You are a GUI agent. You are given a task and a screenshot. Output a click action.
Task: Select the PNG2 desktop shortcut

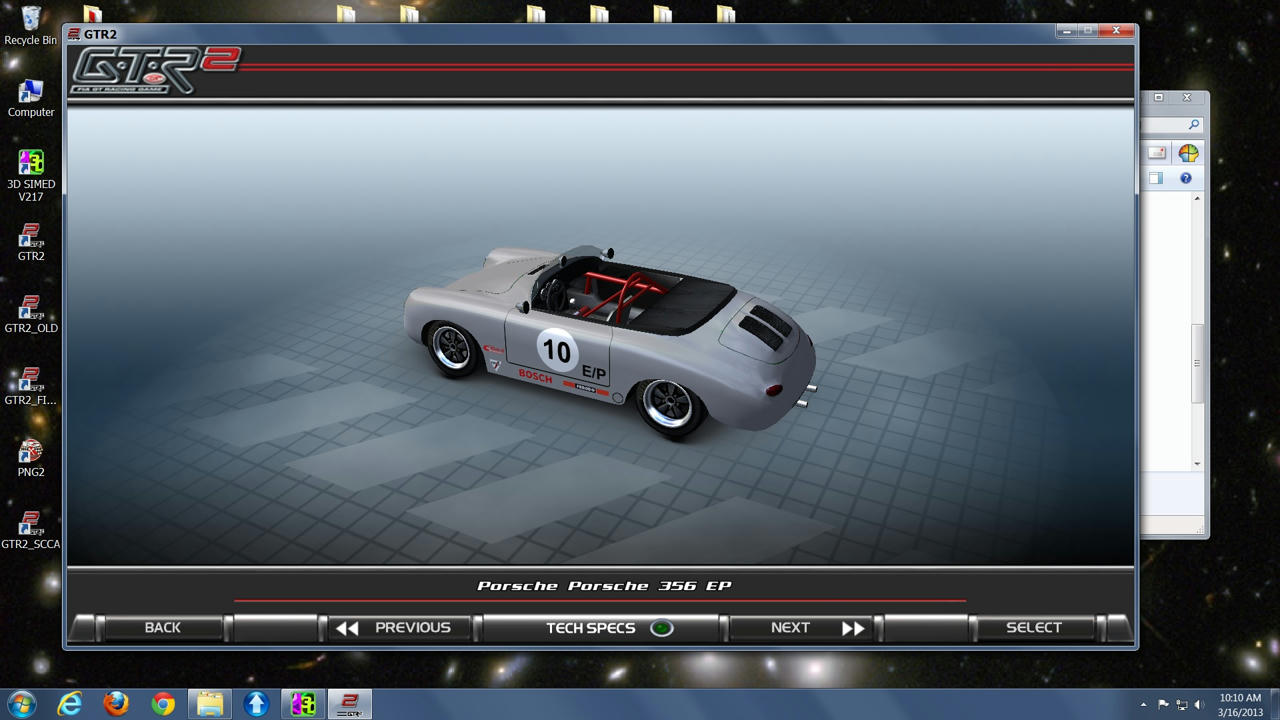tap(31, 458)
